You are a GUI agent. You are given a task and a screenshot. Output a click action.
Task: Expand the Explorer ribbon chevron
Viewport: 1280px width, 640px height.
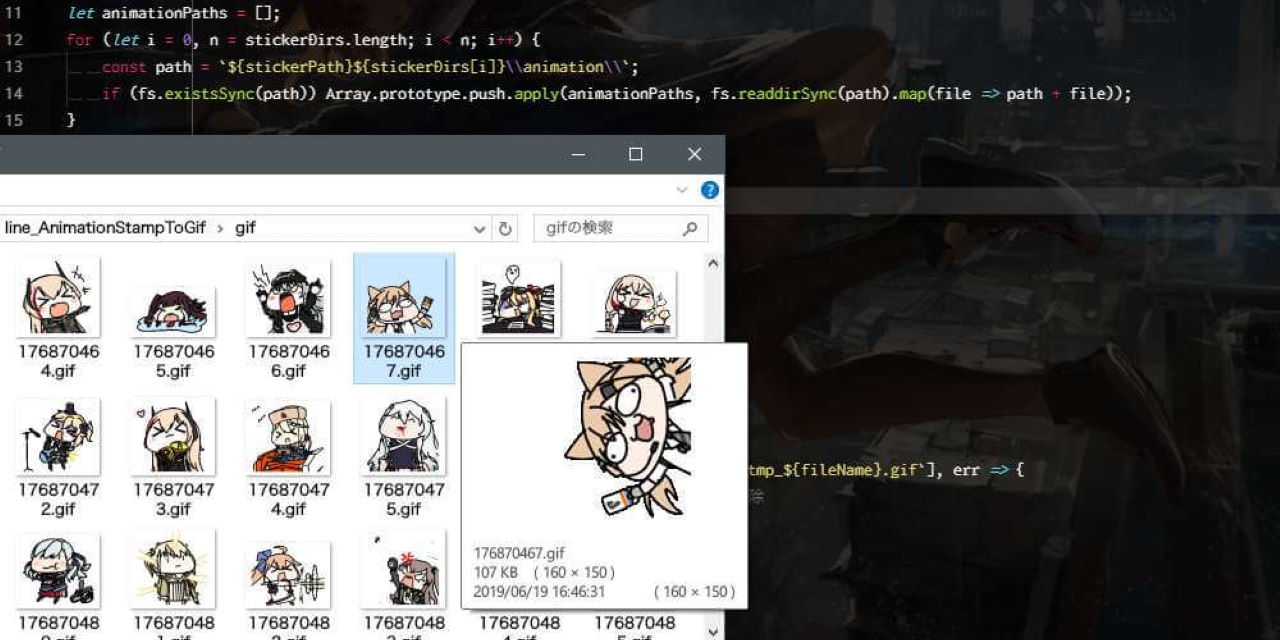pyautogui.click(x=682, y=190)
